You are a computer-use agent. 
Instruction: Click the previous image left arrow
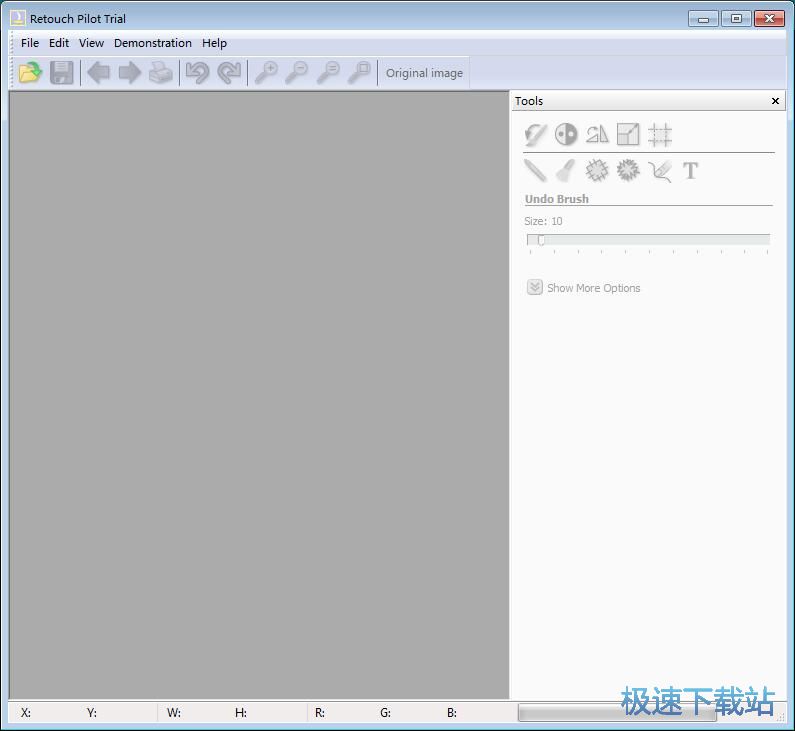tap(98, 72)
